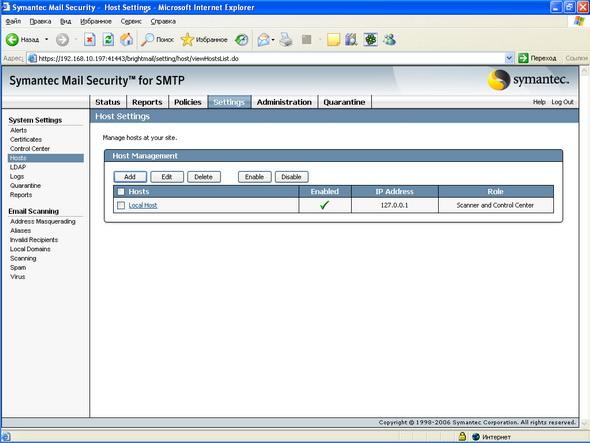Open the Search (Поиск) toolbar icon

pyautogui.click(x=147, y=40)
